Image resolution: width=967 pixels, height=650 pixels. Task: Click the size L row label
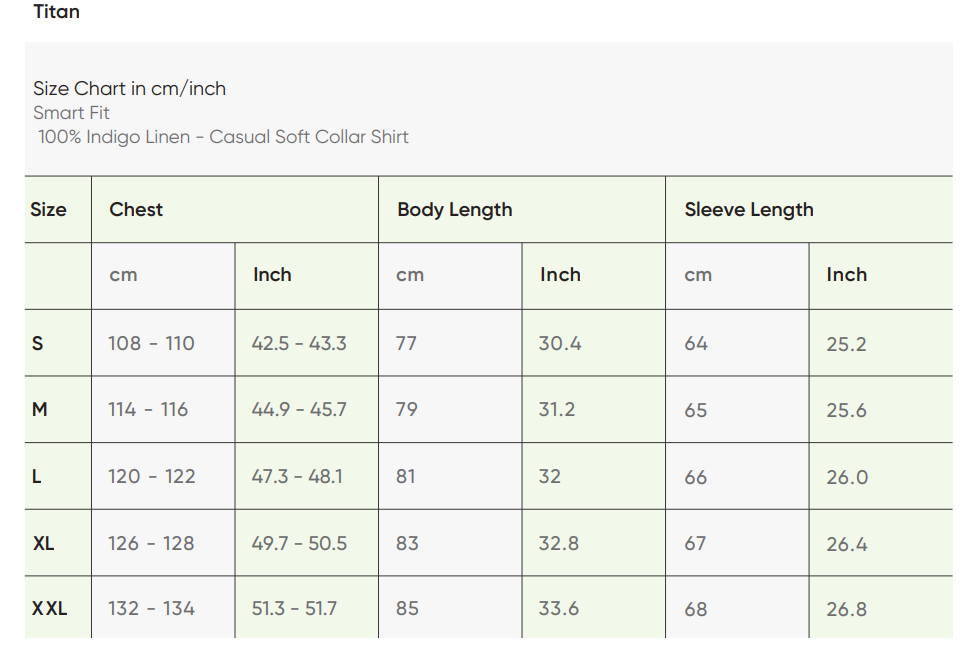click(x=37, y=476)
